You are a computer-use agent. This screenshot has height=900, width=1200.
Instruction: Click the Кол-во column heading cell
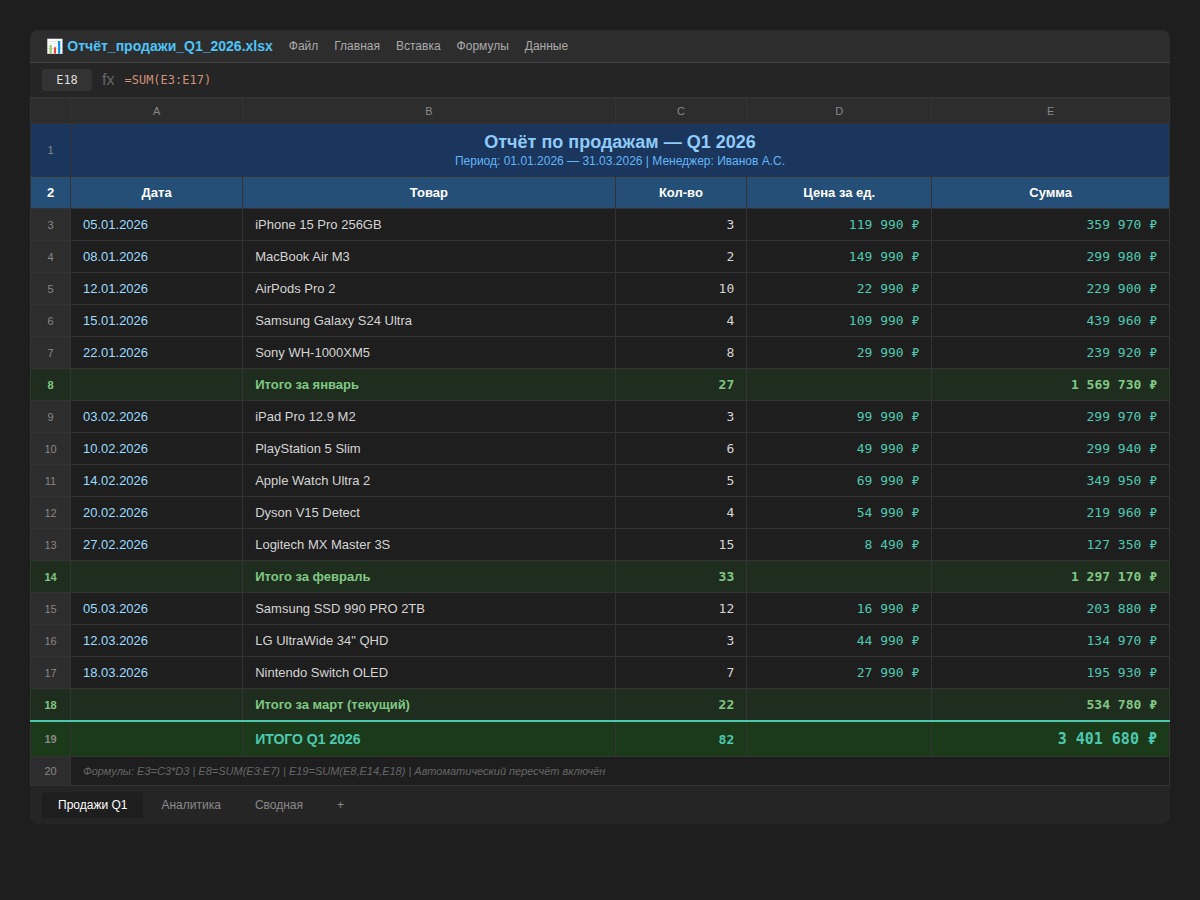(681, 193)
